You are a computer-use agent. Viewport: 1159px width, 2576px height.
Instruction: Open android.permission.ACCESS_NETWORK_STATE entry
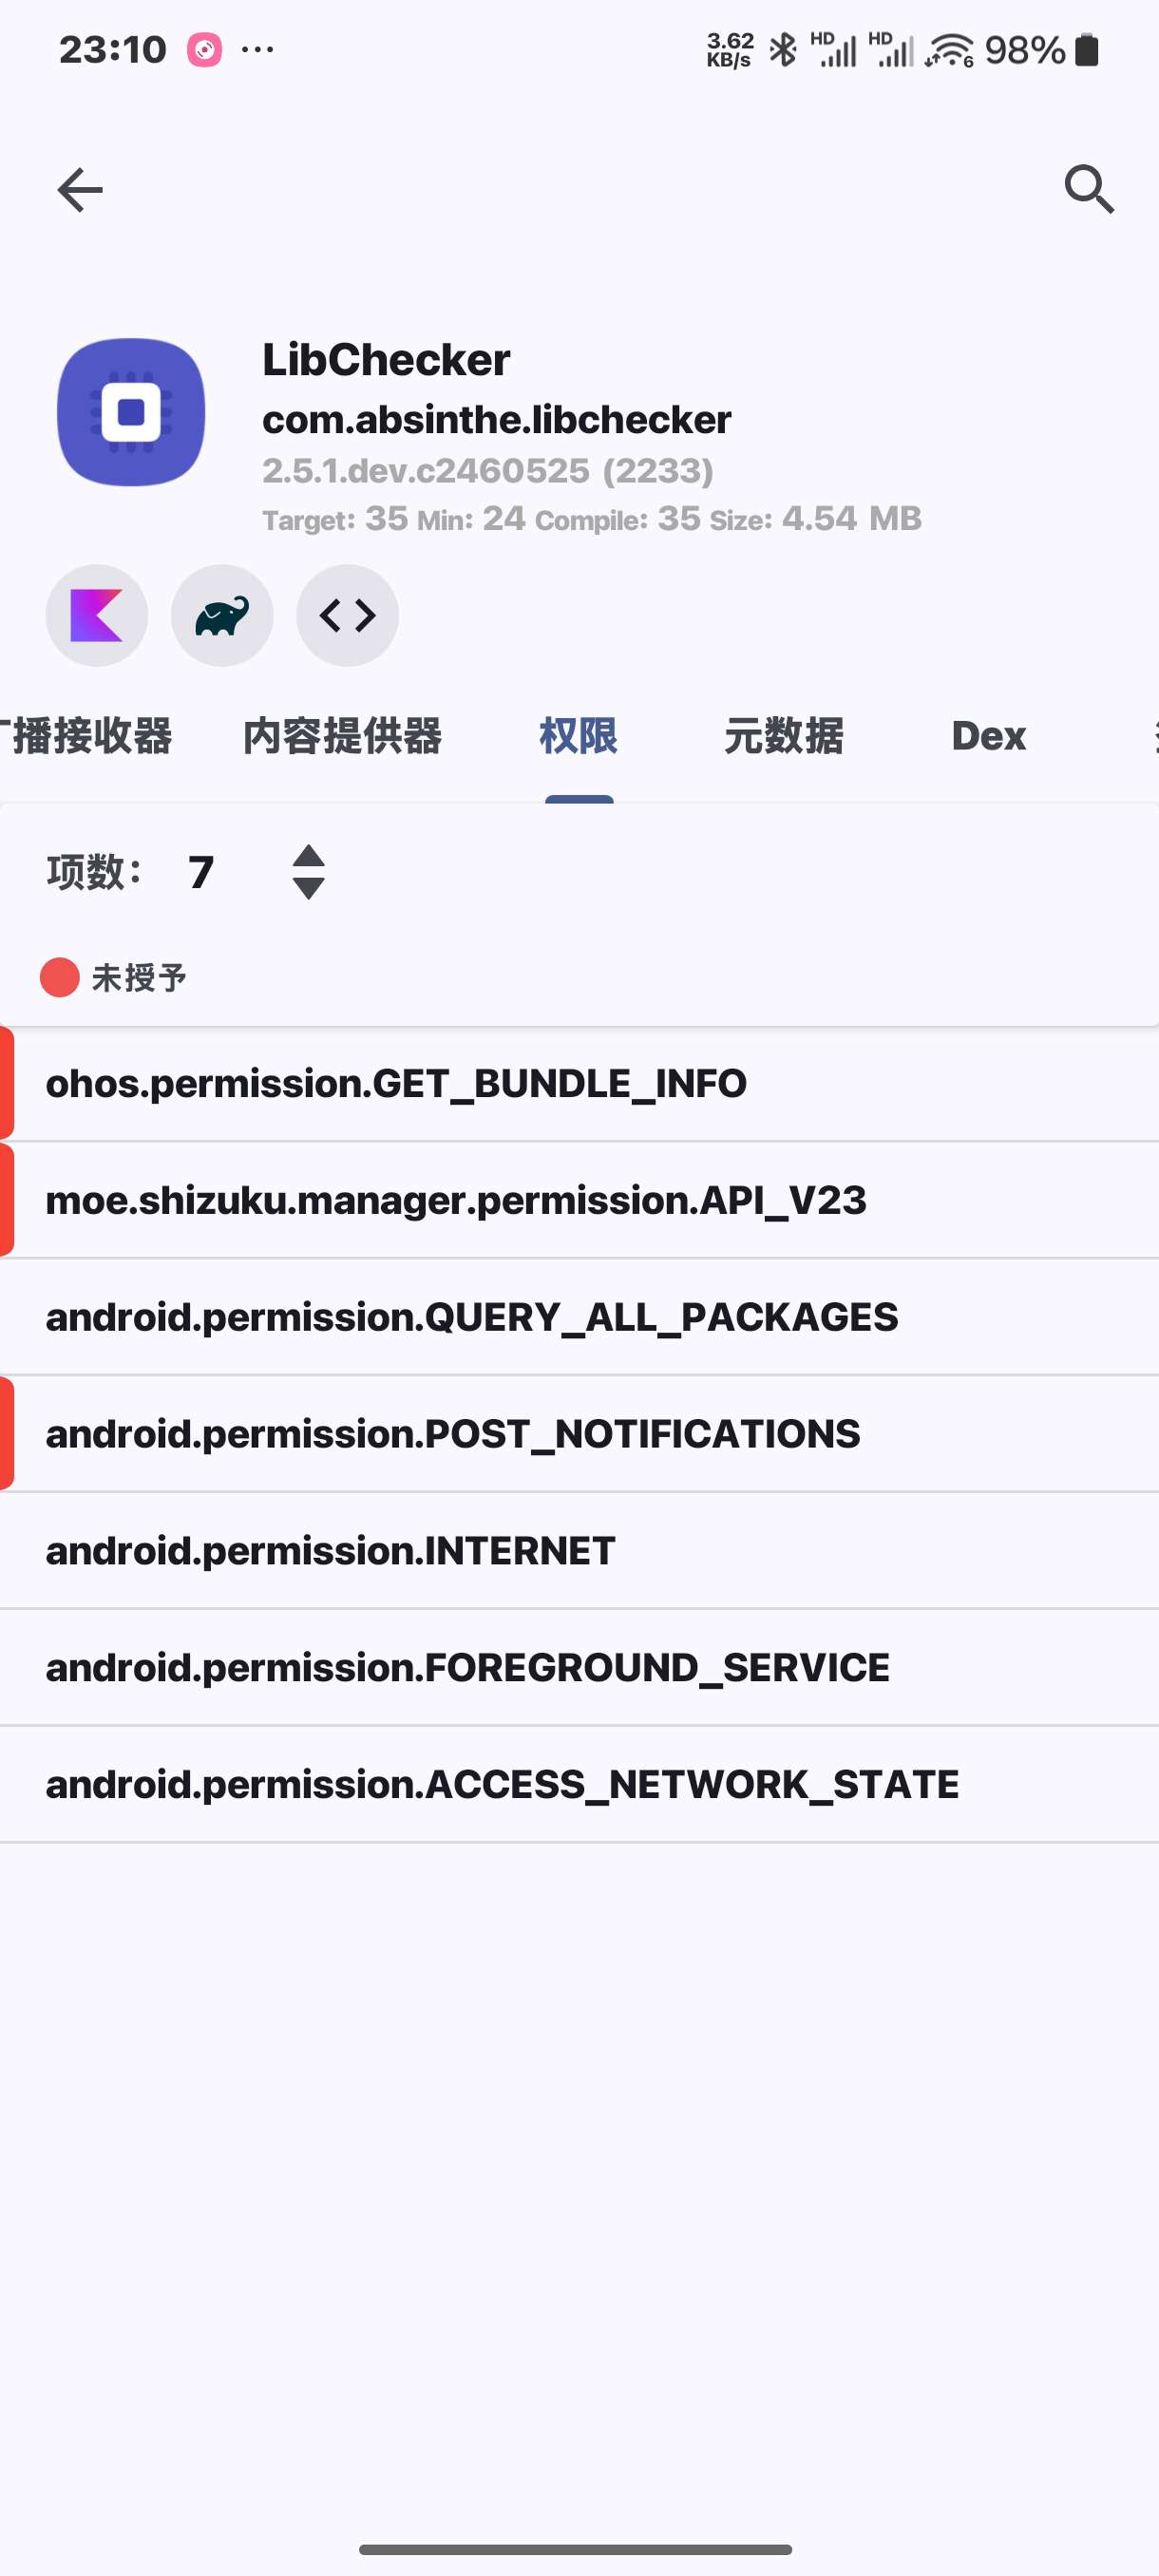pos(580,1785)
